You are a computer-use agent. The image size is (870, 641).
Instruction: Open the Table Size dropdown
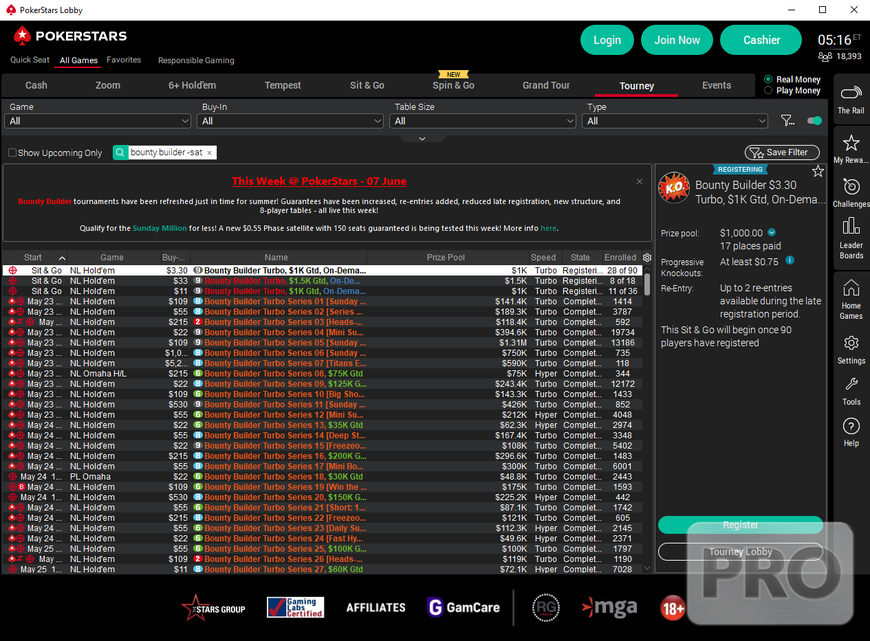pos(482,121)
